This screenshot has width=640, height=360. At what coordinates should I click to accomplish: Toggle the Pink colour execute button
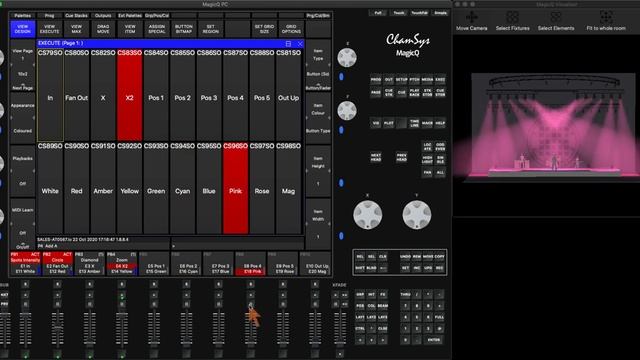pos(236,188)
